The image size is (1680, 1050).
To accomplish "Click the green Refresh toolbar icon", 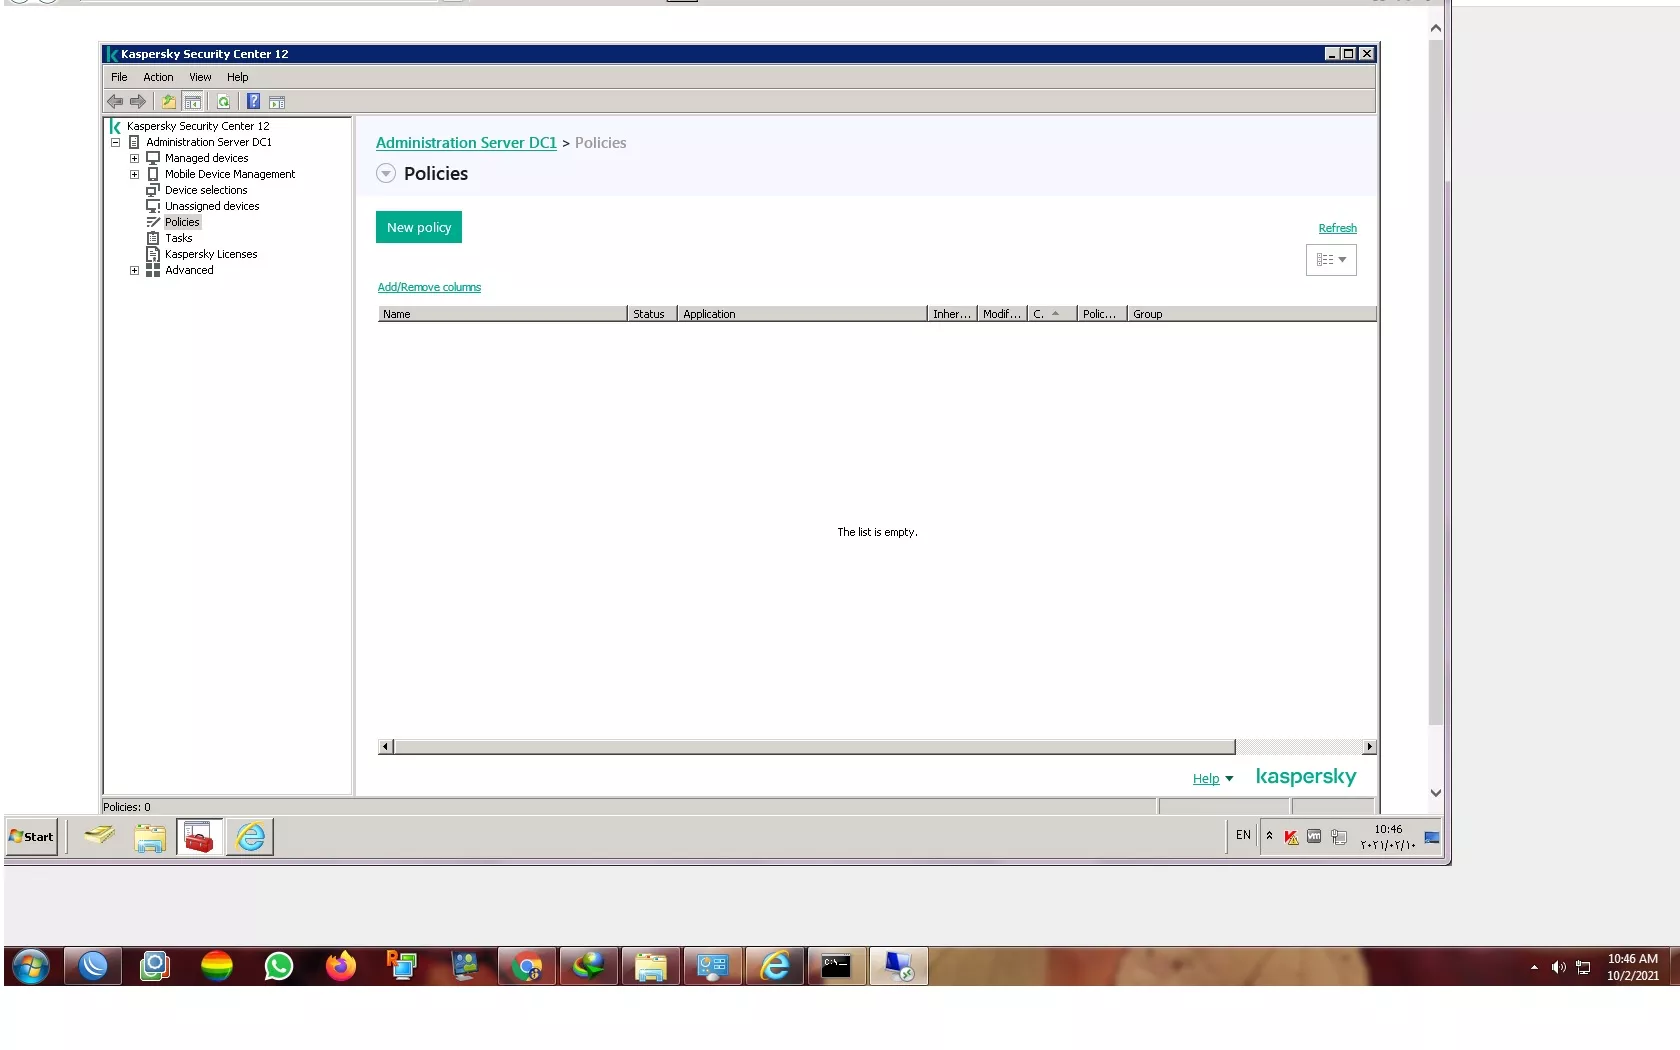I will [x=224, y=102].
